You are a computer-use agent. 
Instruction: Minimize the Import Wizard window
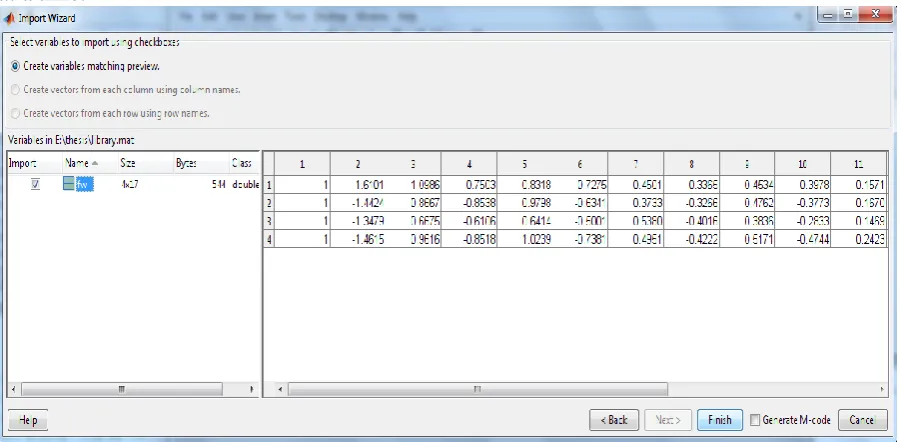827,15
